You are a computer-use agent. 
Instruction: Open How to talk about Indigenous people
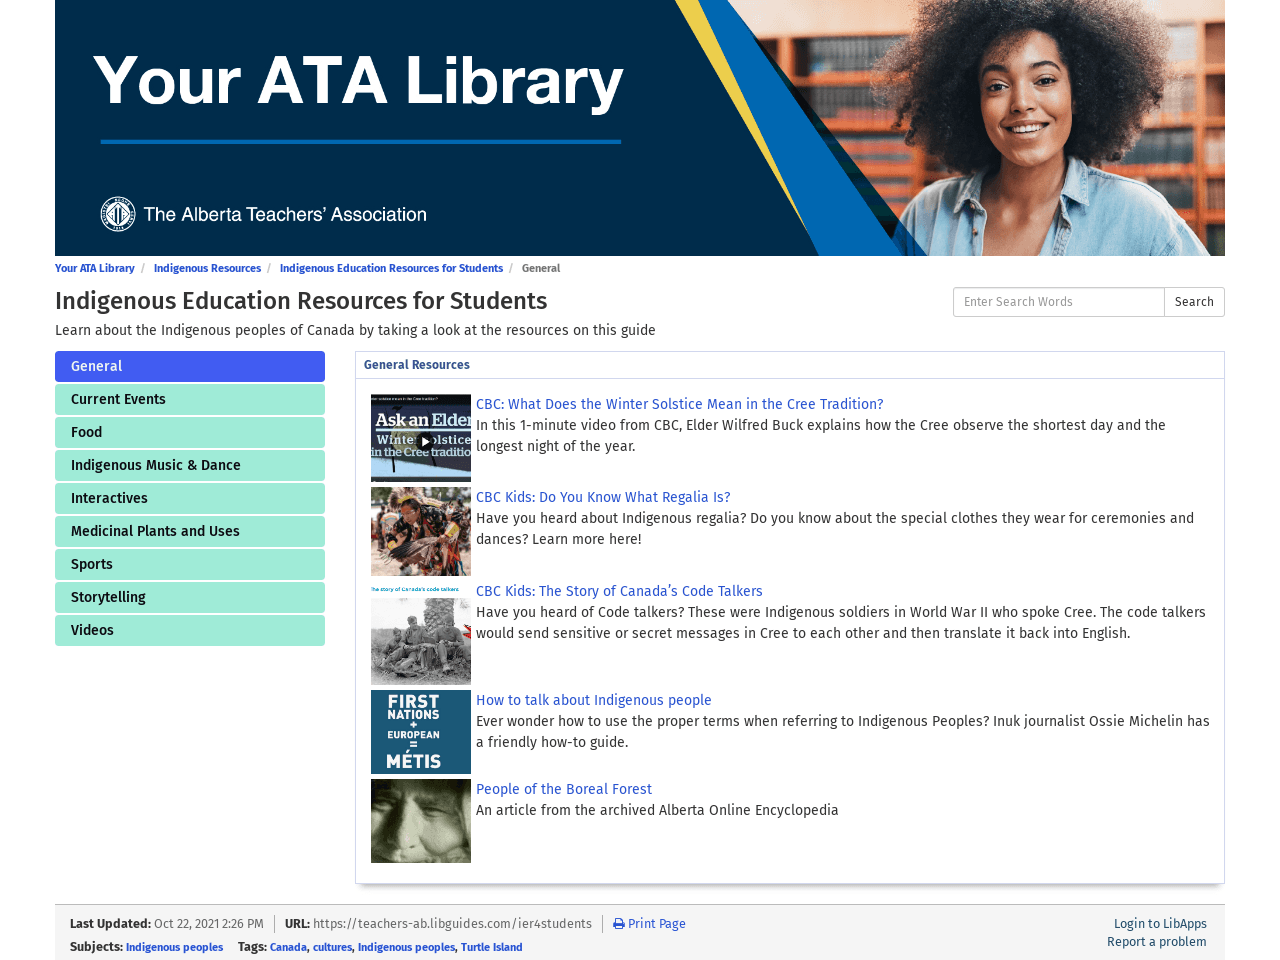pos(594,700)
